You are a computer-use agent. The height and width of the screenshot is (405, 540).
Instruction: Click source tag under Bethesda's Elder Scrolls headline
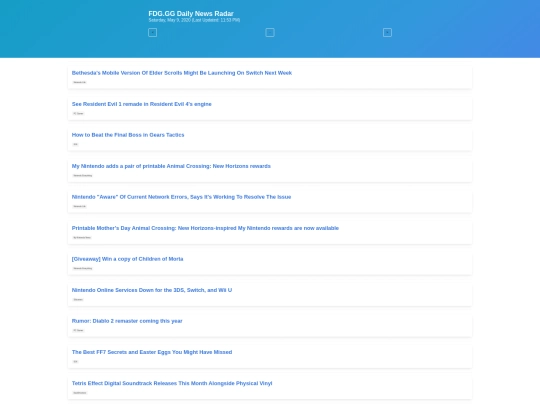[80, 82]
